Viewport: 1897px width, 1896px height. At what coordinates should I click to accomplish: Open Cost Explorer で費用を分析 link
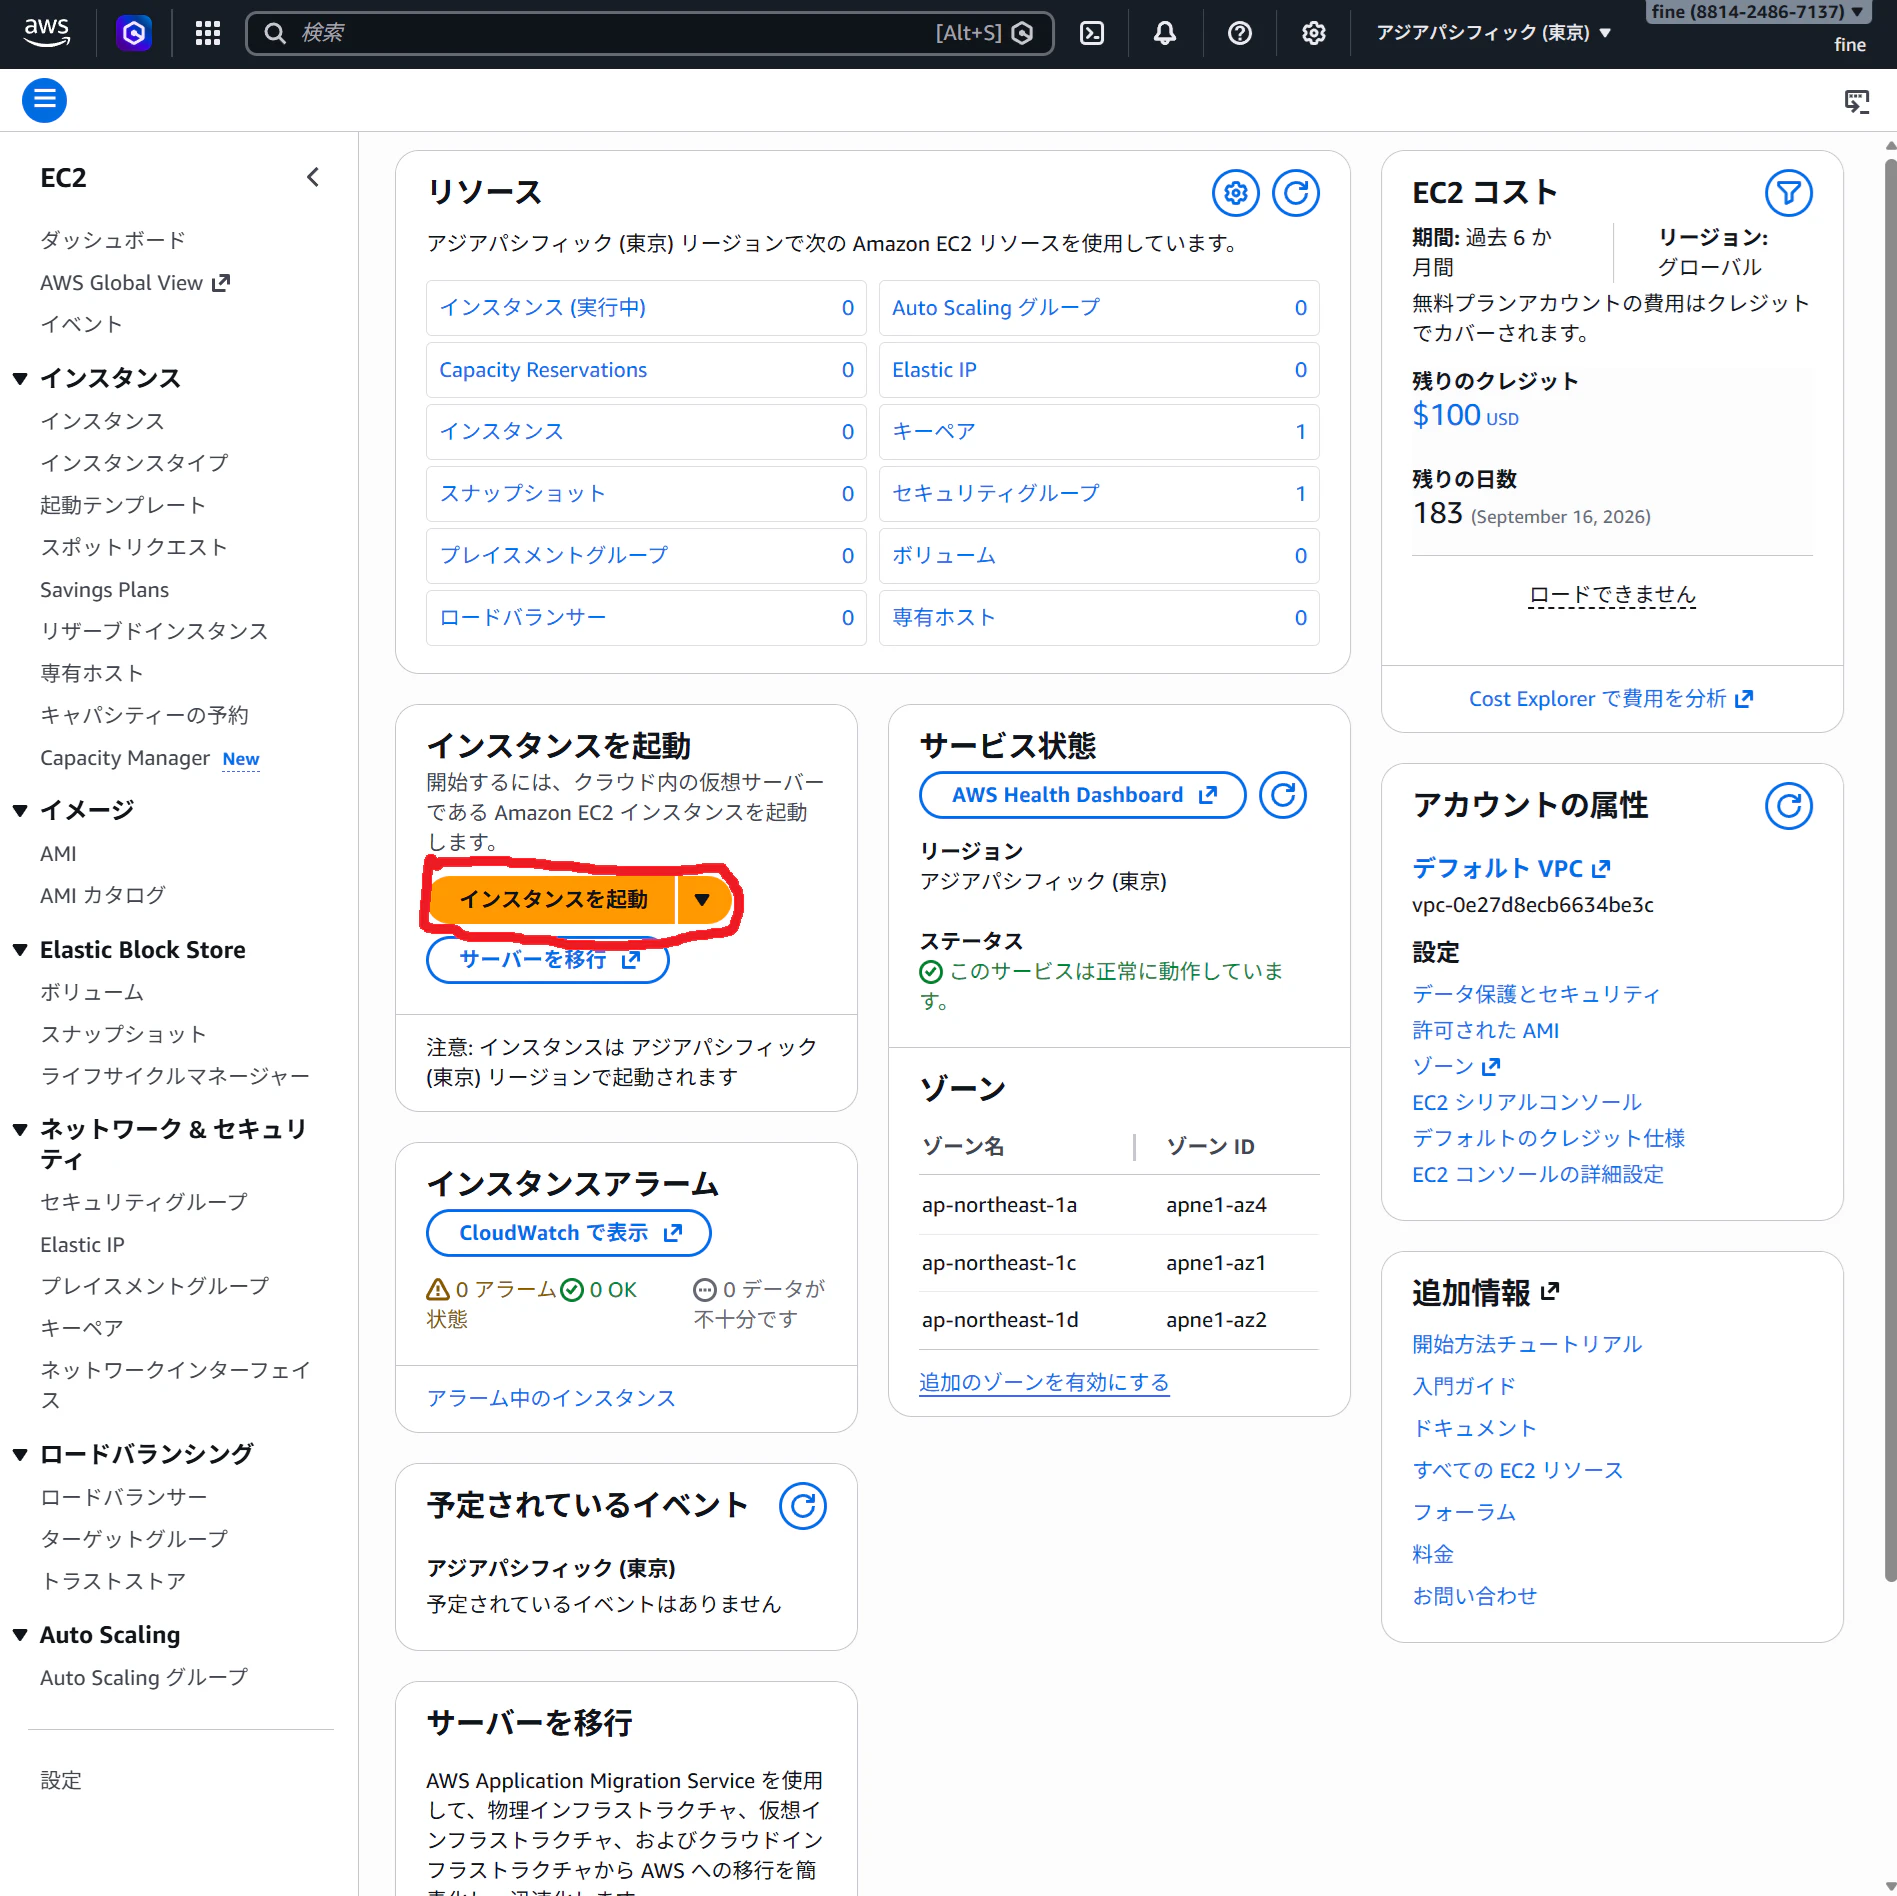(1611, 699)
